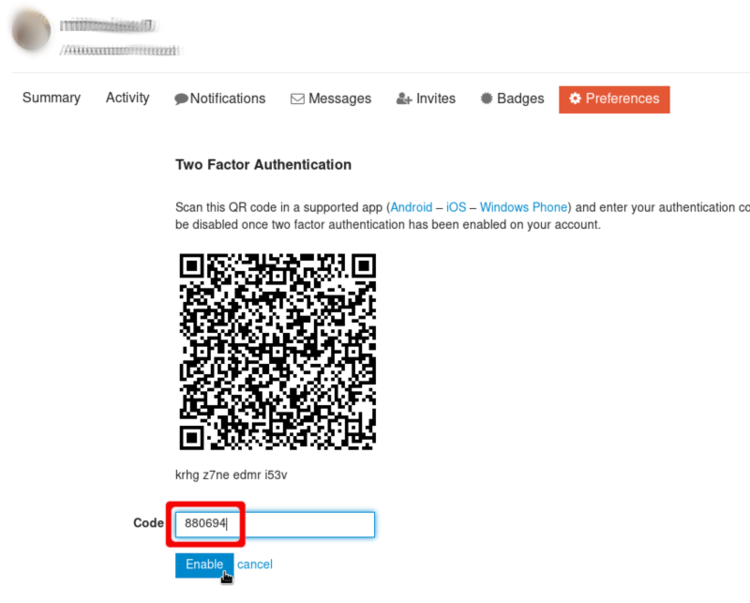Go to the Notifications tab label
The width and height of the screenshot is (750, 603).
point(228,99)
